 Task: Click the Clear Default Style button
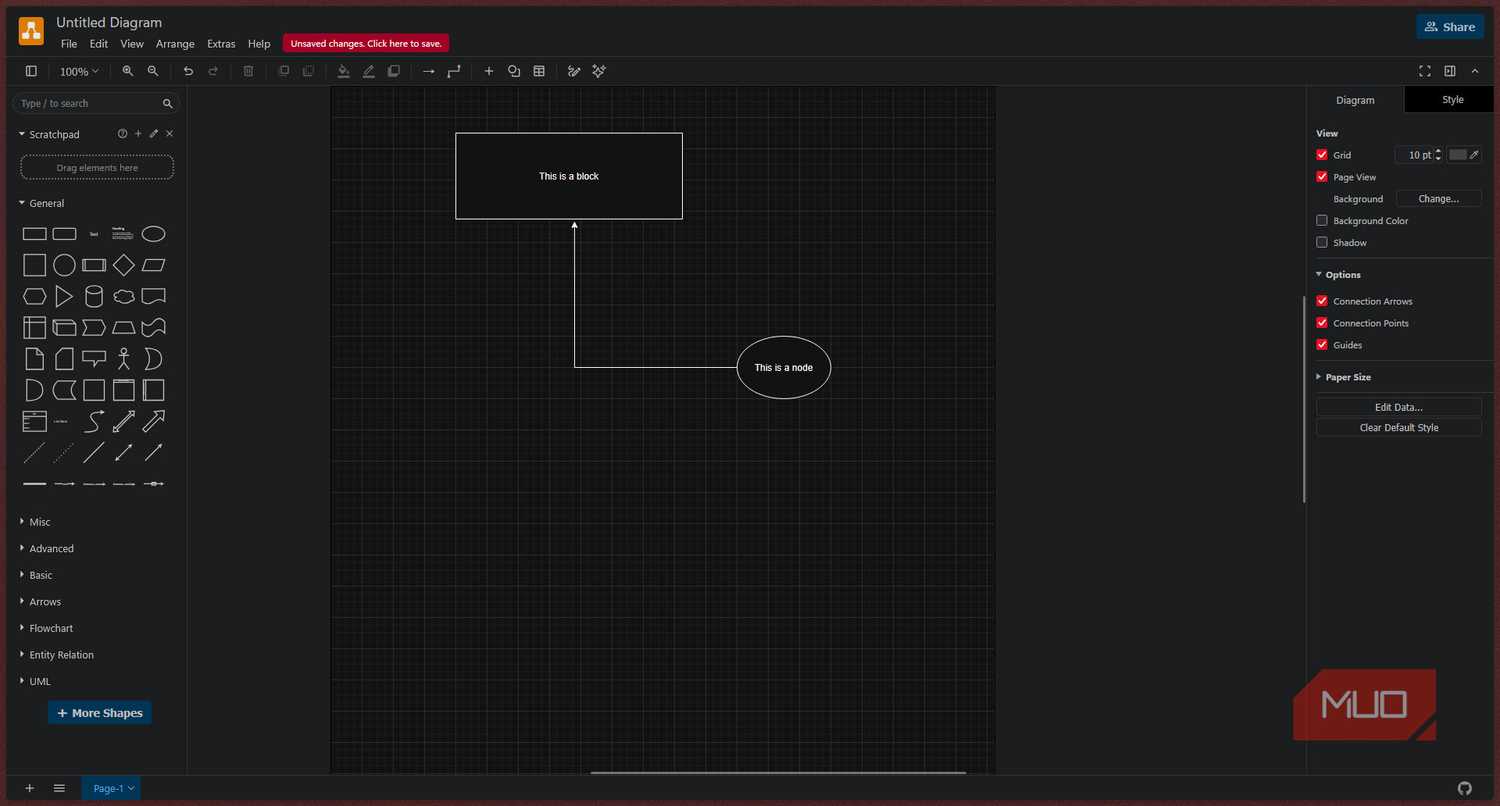click(x=1398, y=428)
